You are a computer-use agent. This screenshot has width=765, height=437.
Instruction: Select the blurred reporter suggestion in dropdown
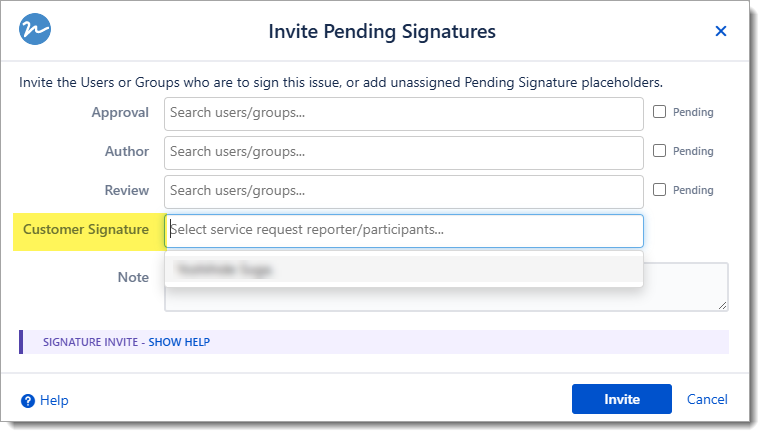click(403, 269)
